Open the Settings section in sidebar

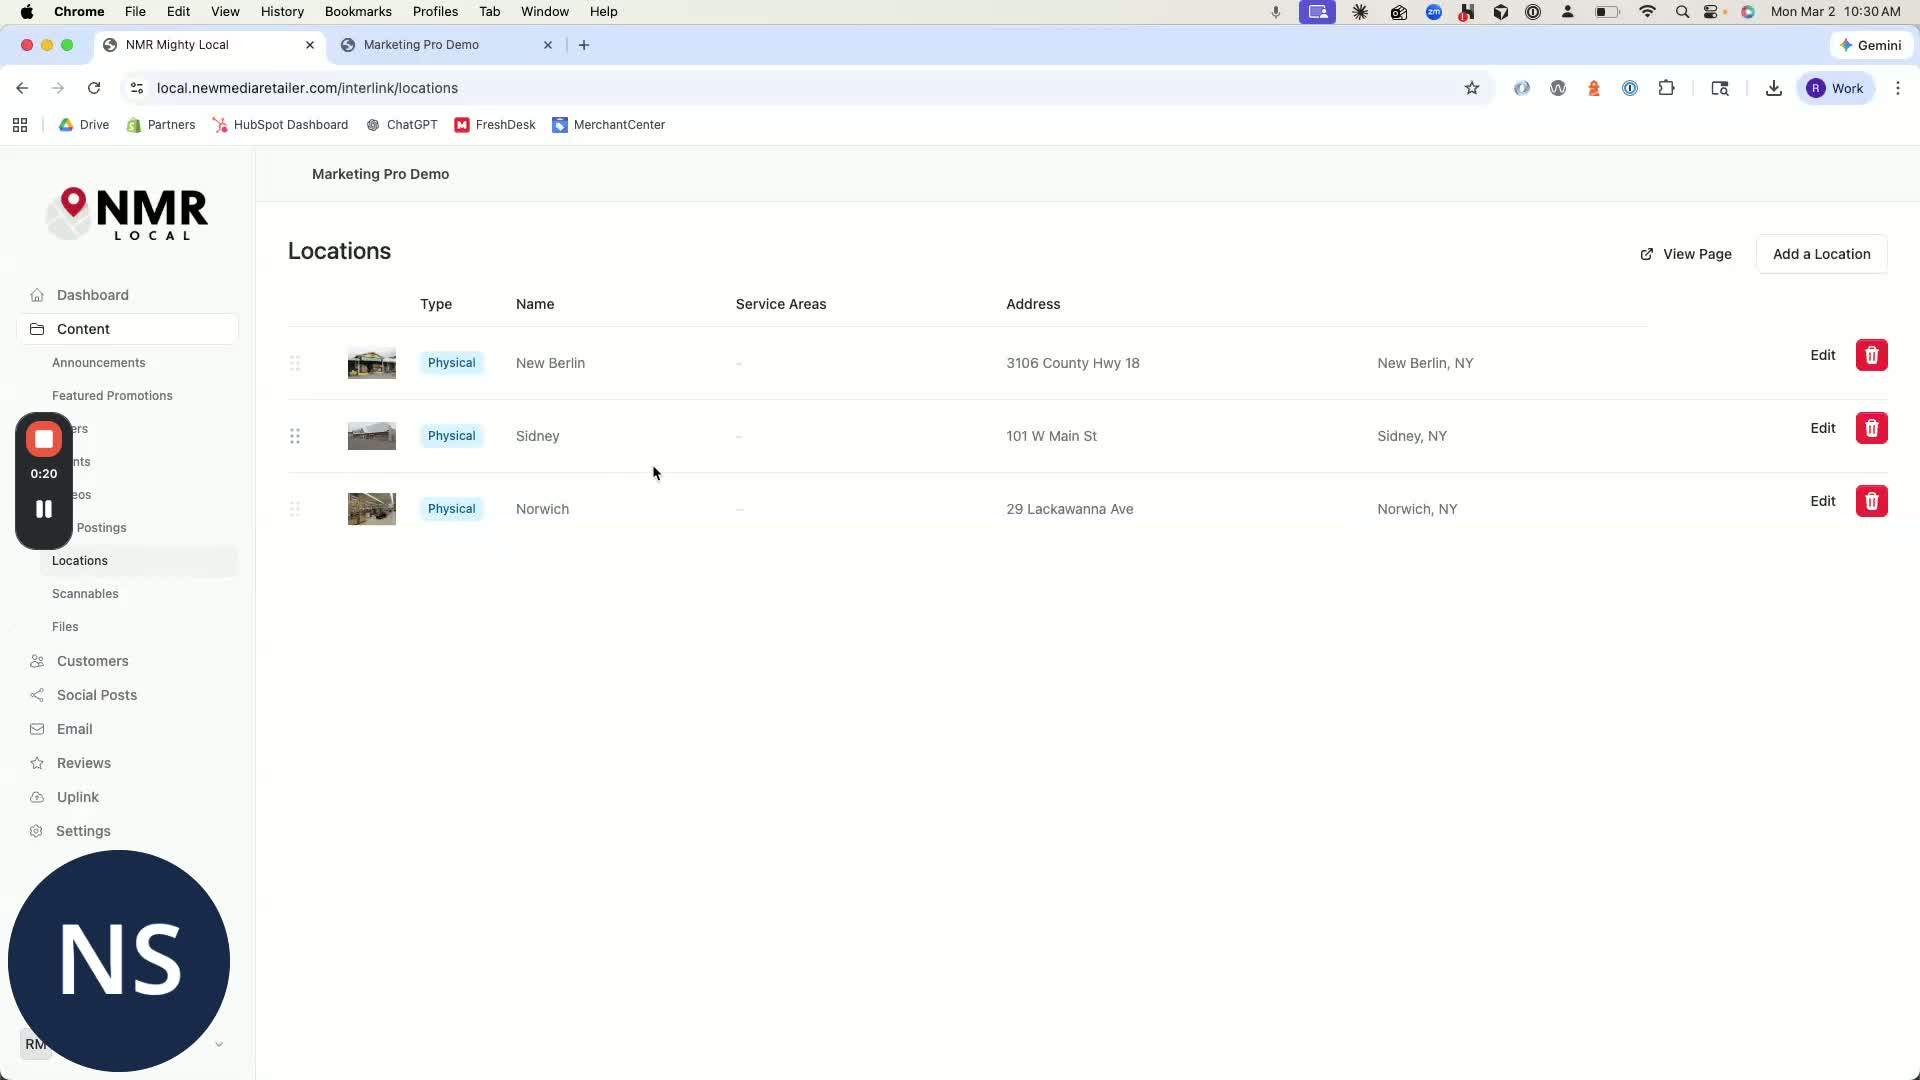tap(83, 831)
